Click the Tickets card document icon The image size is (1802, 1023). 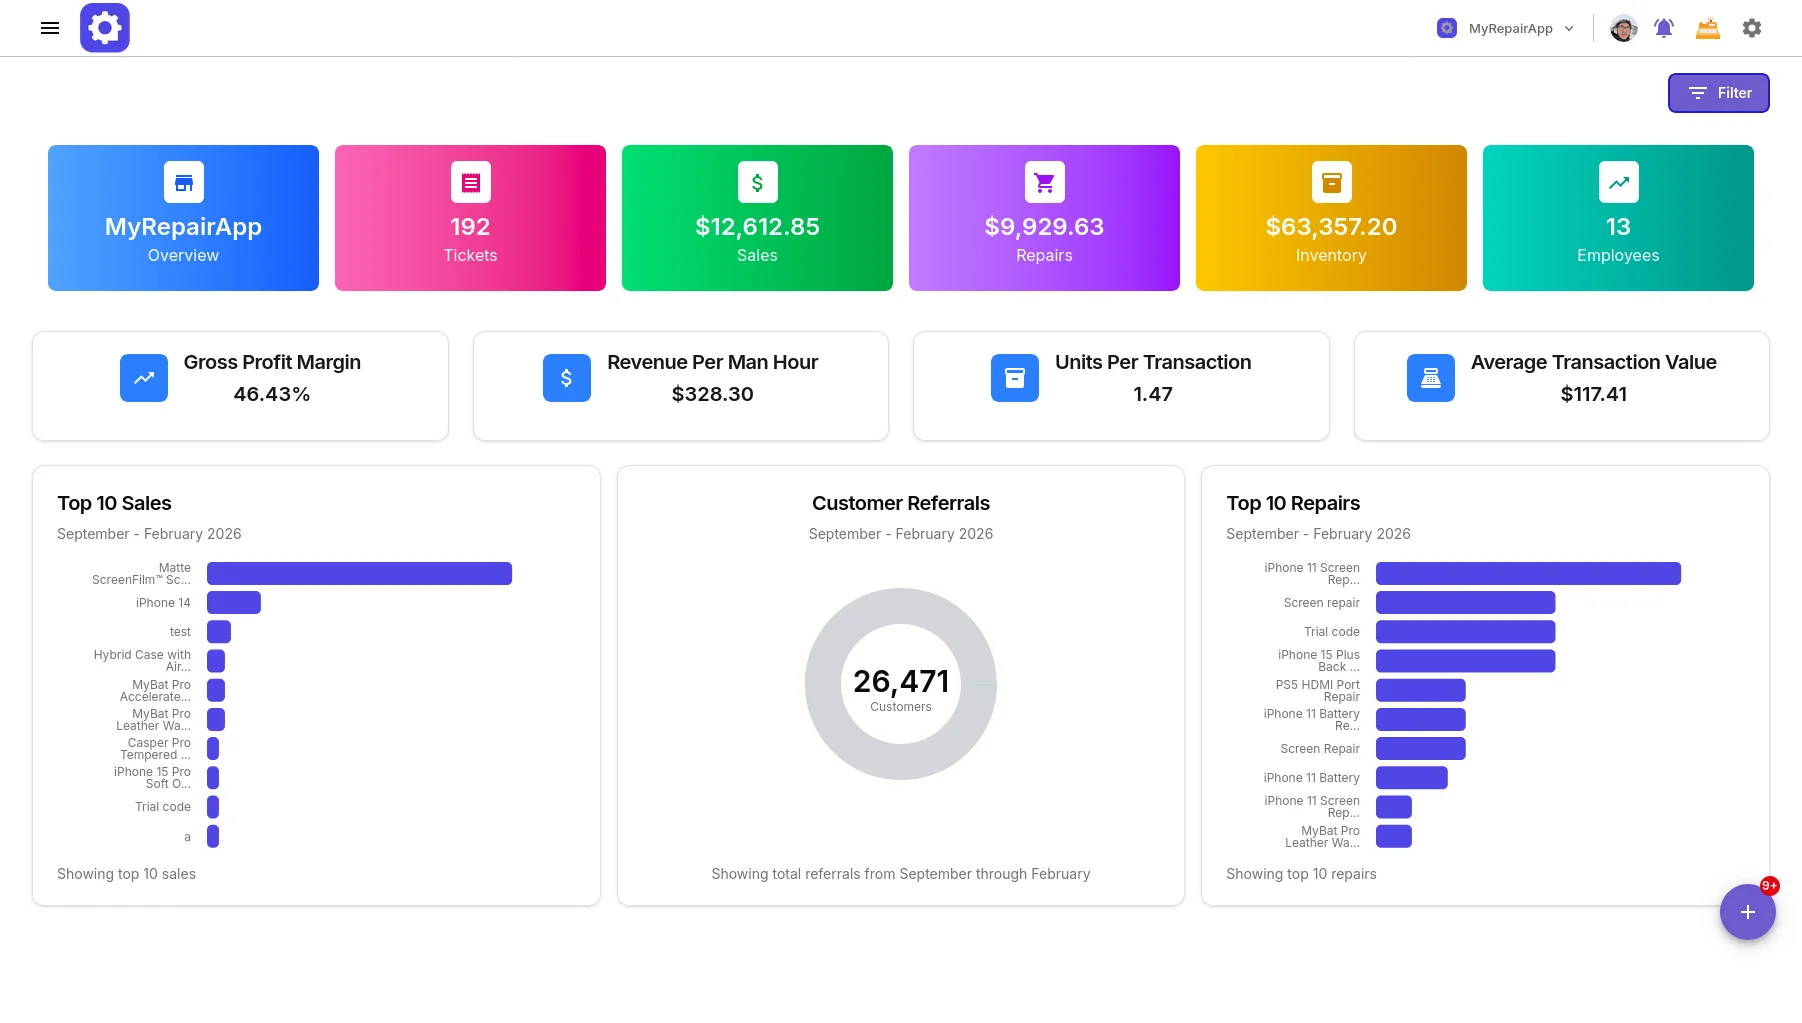tap(471, 182)
